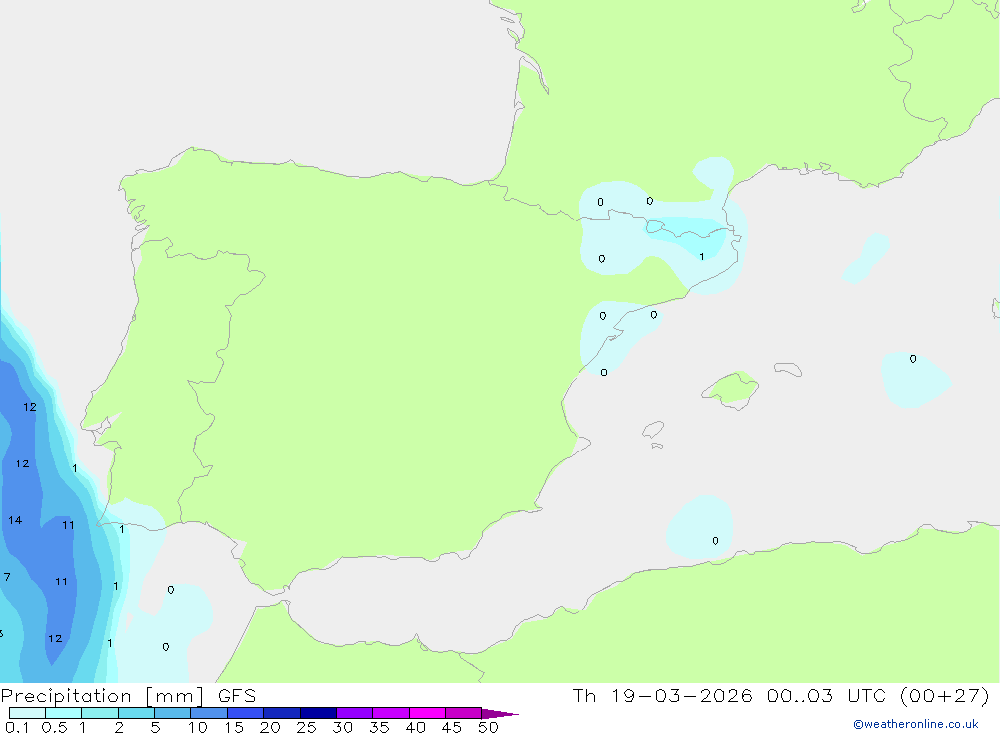Screen dimensions: 1000x733
Task: Click the '1' value on the Catalan coast
Action: point(702,256)
